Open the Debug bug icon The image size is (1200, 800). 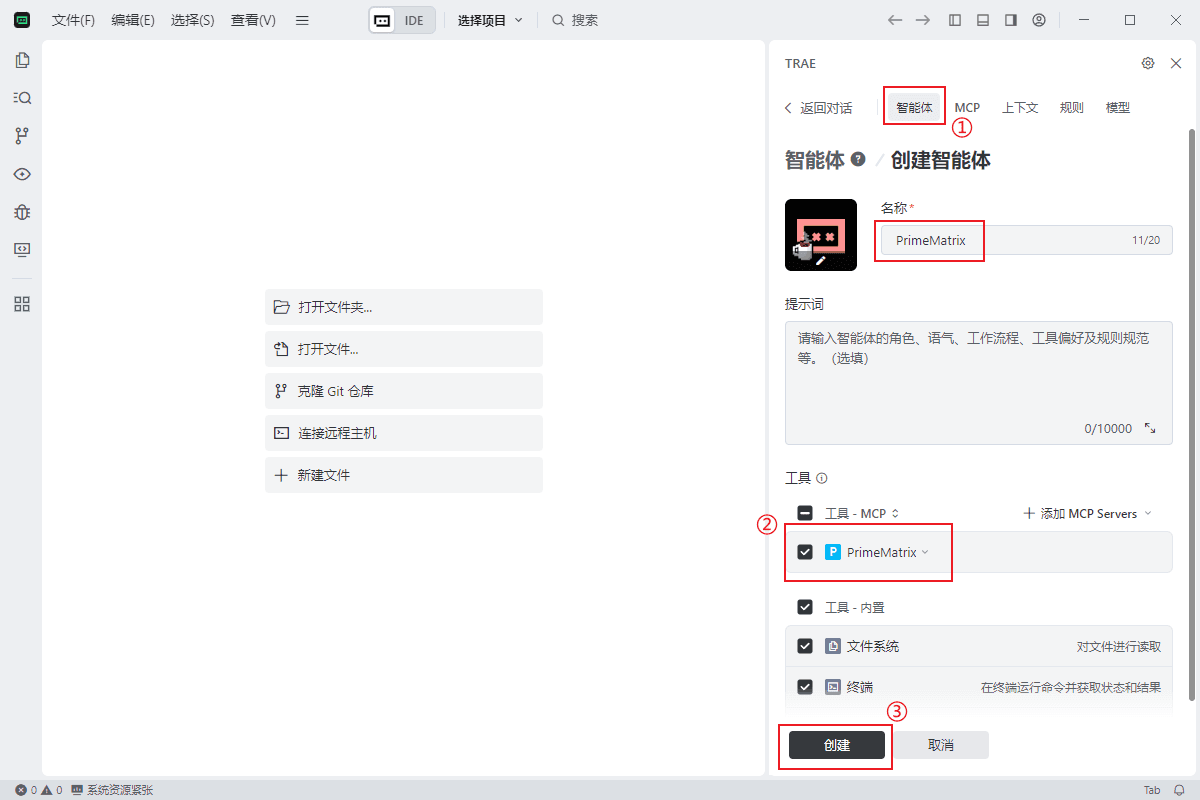click(x=22, y=212)
